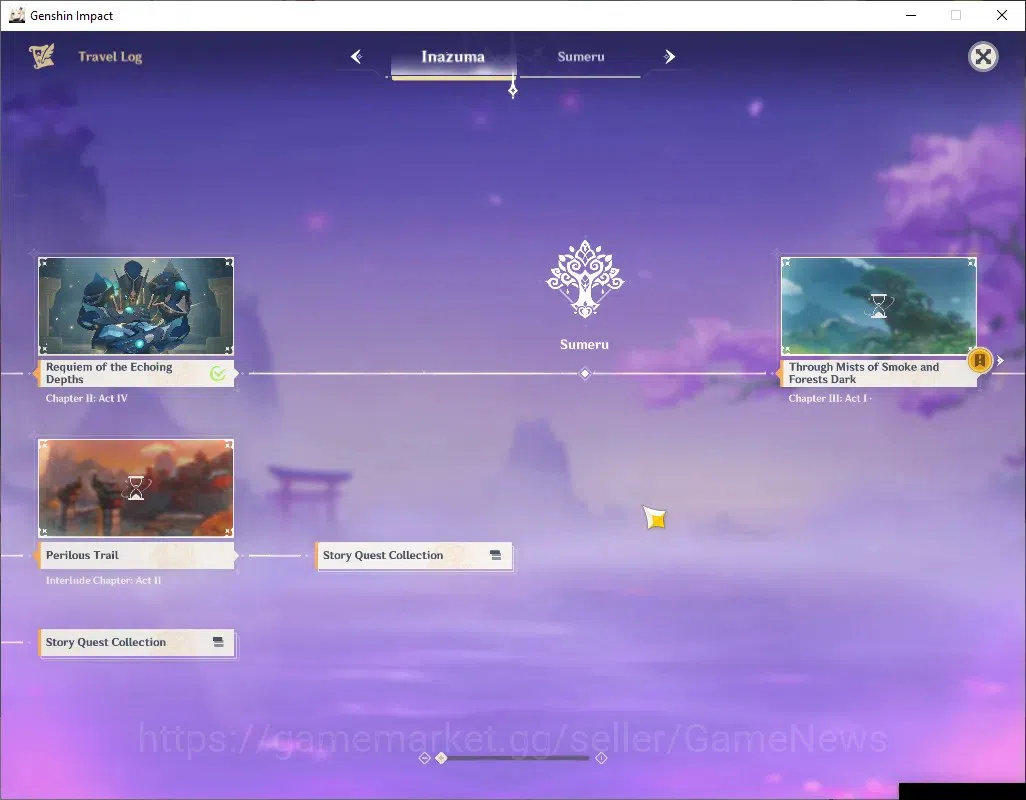Click small right arrow beside Through Mists card
The height and width of the screenshot is (800, 1026).
tap(1000, 360)
